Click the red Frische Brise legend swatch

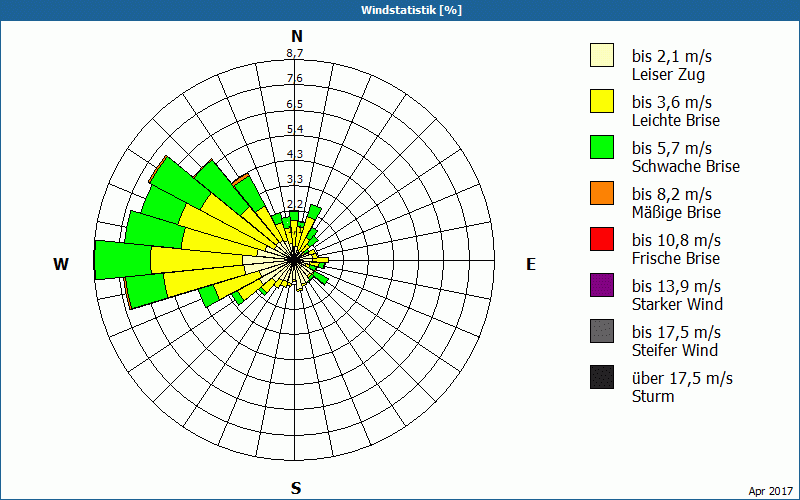click(x=602, y=239)
